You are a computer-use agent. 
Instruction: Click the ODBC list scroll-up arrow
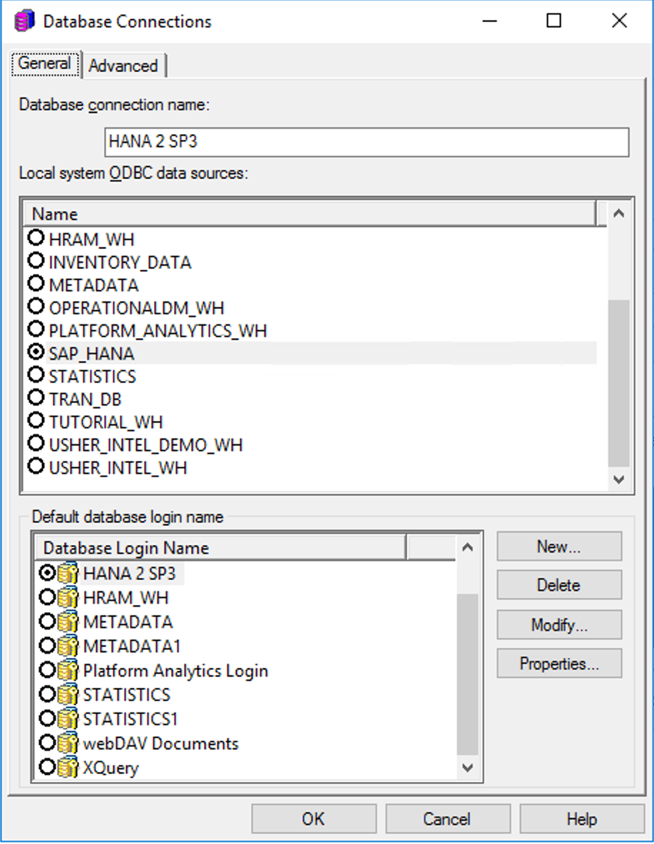point(619,214)
